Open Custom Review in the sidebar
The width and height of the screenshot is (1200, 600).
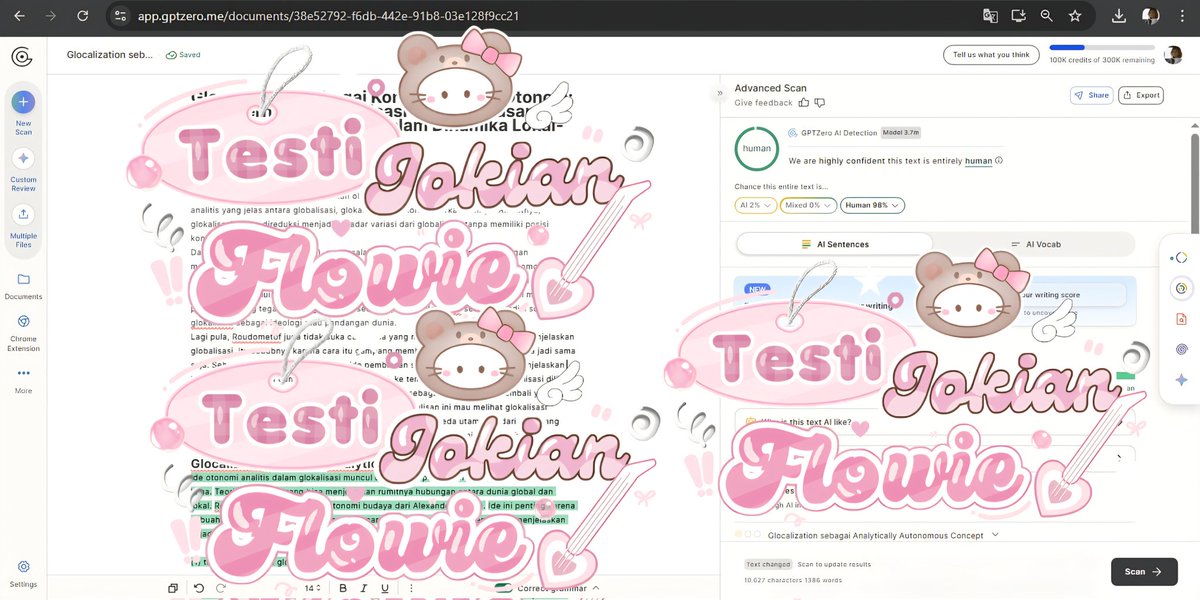[x=23, y=170]
